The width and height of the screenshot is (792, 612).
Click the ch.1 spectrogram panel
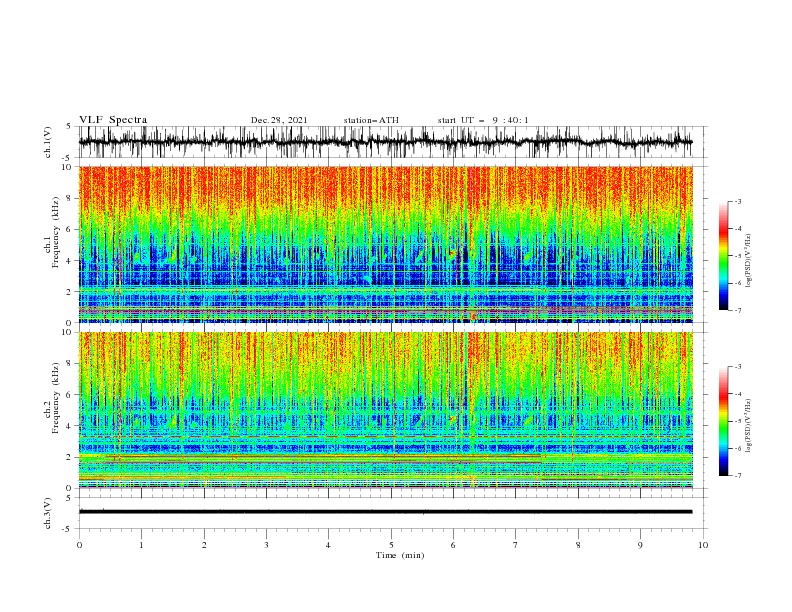[385, 244]
